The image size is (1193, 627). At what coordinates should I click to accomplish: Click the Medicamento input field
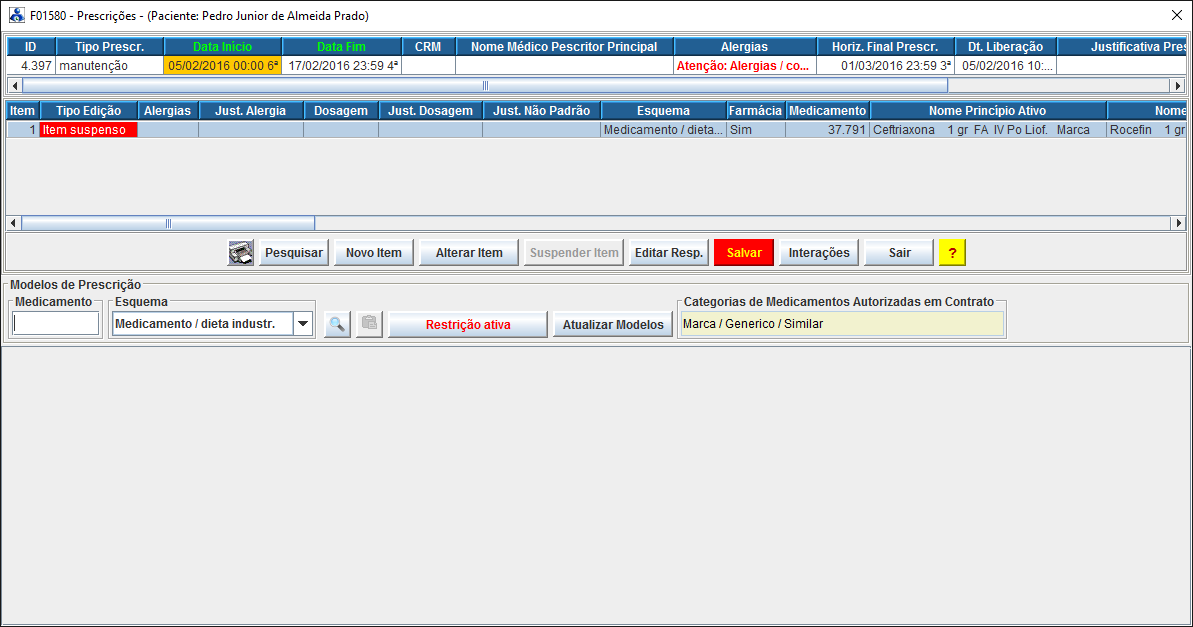(56, 324)
